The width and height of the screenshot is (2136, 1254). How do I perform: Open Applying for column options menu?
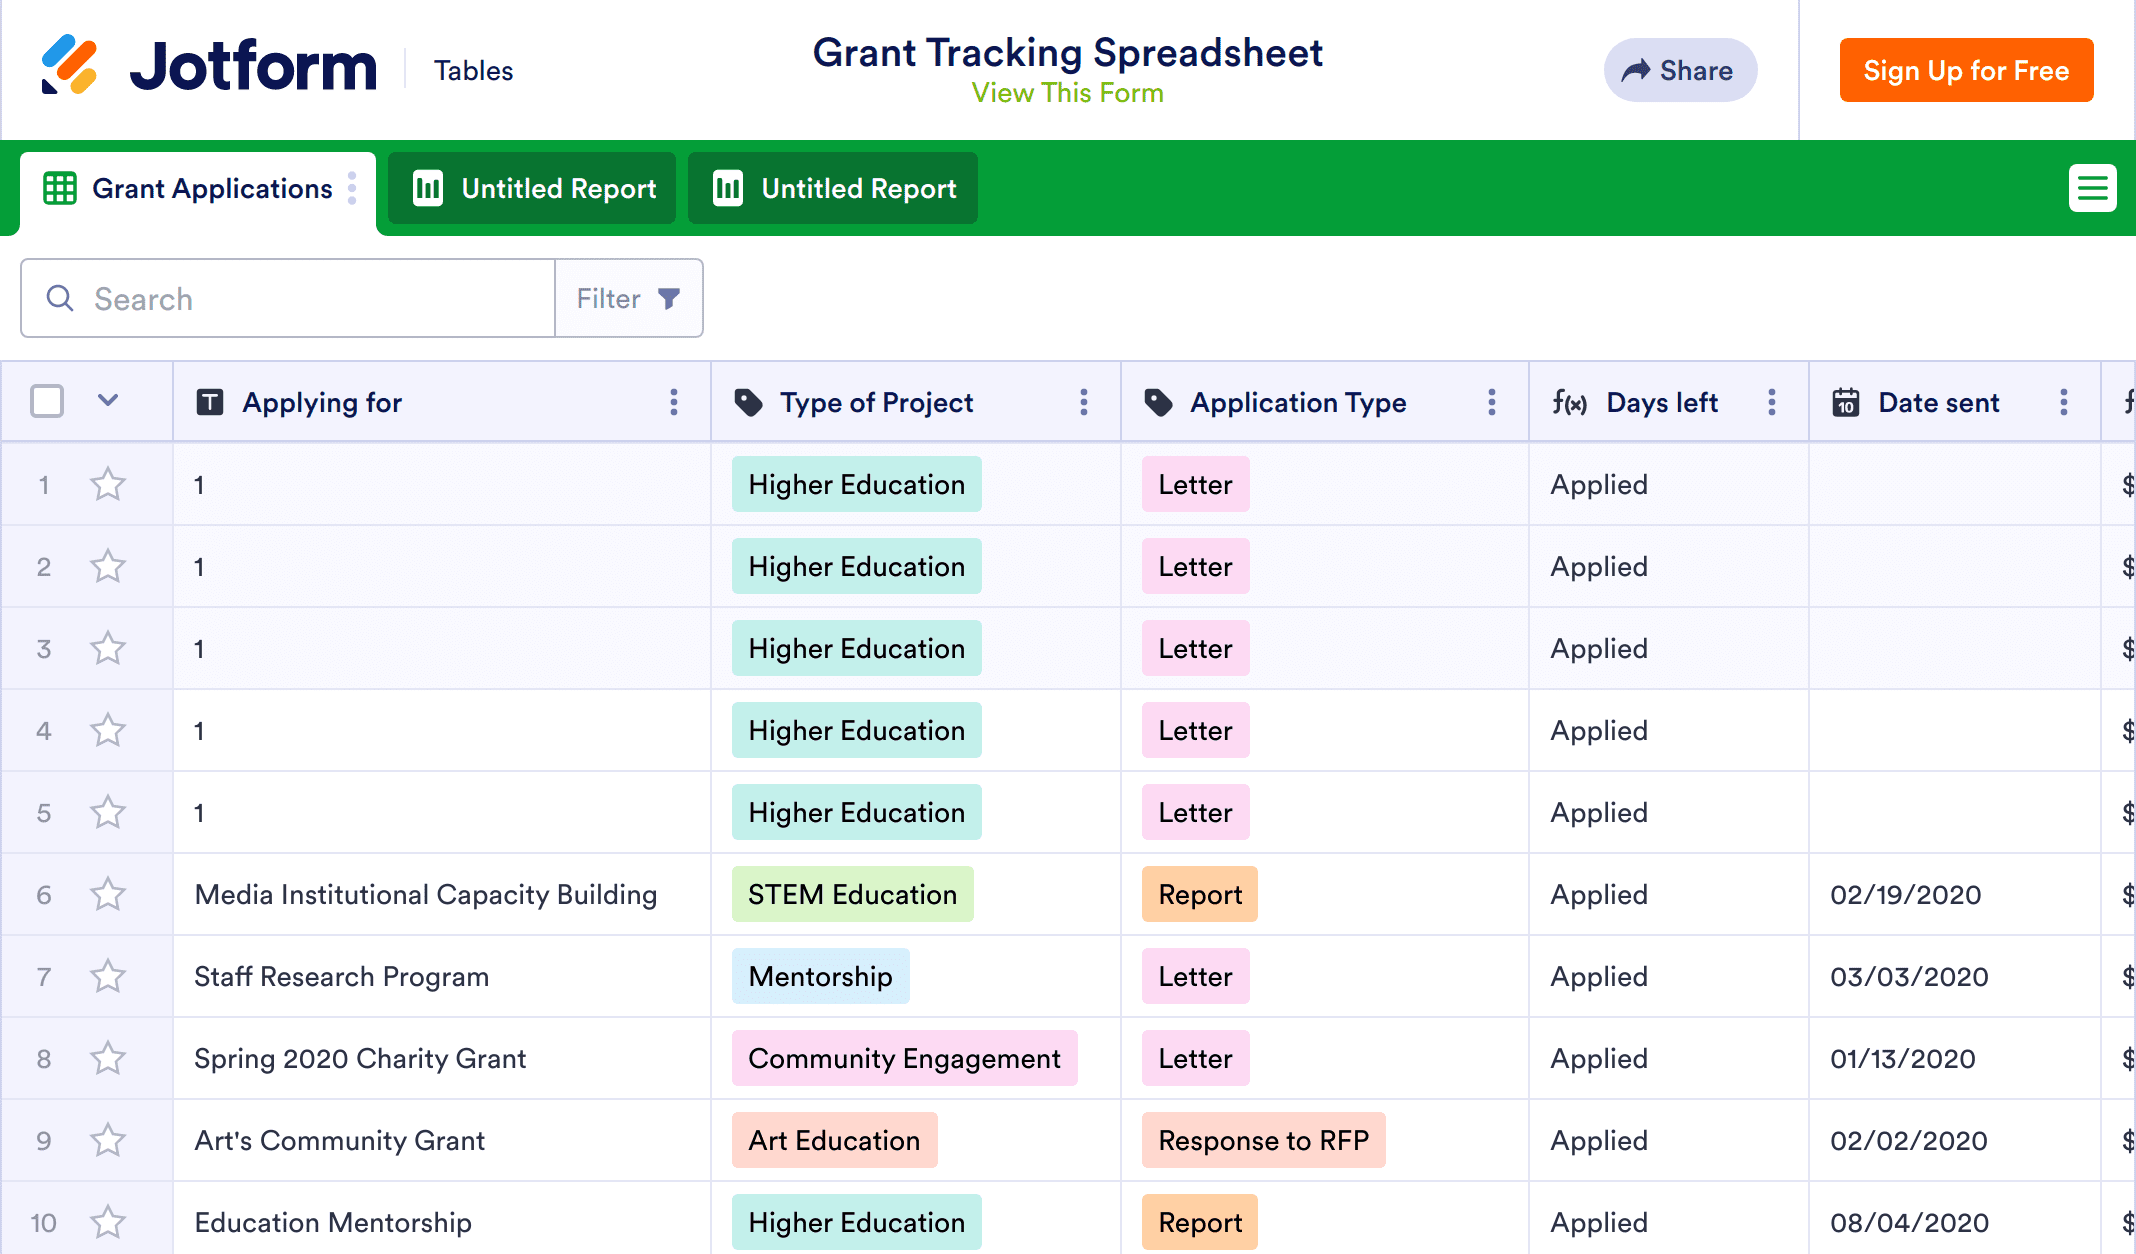click(x=674, y=402)
